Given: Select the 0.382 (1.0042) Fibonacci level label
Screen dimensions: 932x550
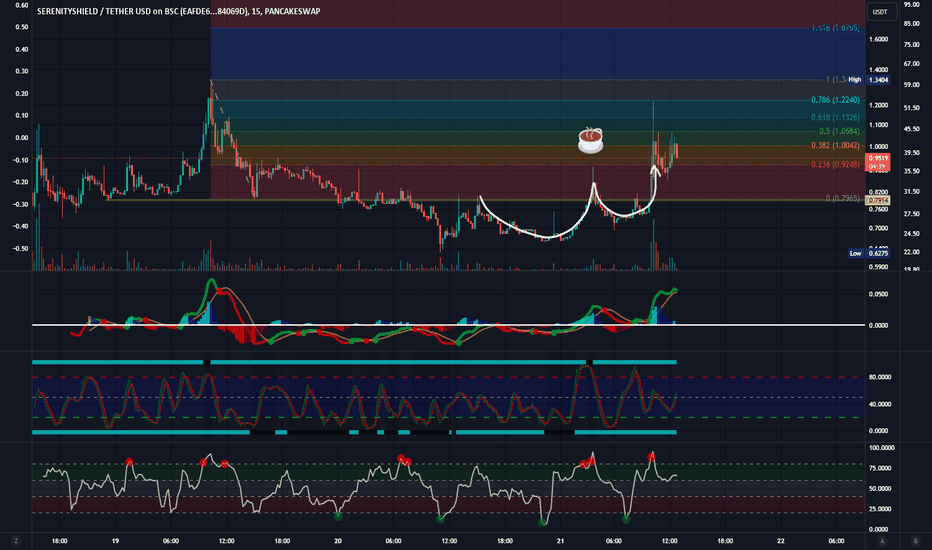Looking at the screenshot, I should (835, 146).
